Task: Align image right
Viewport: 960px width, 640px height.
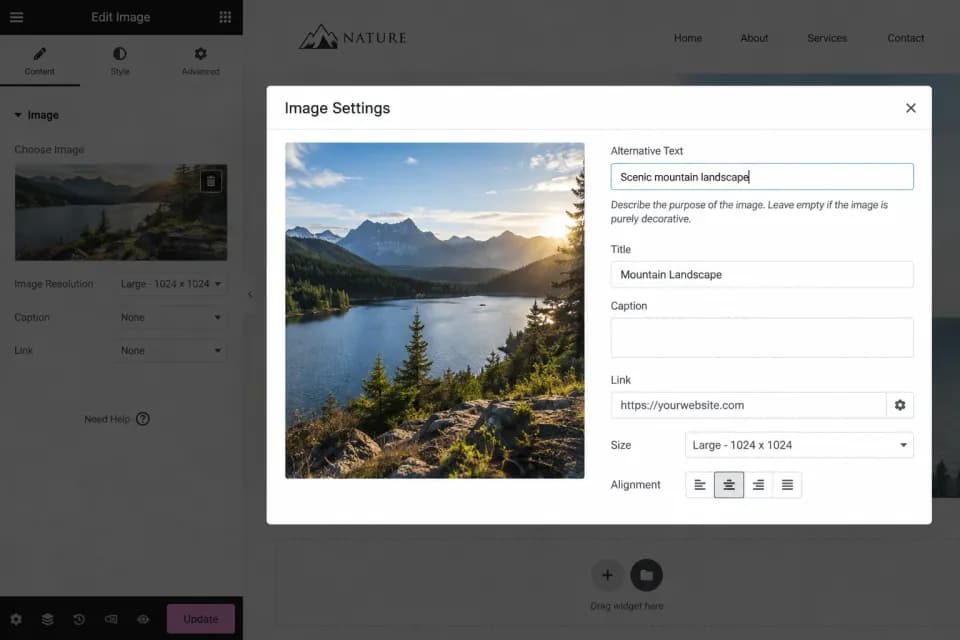Action: pos(758,485)
